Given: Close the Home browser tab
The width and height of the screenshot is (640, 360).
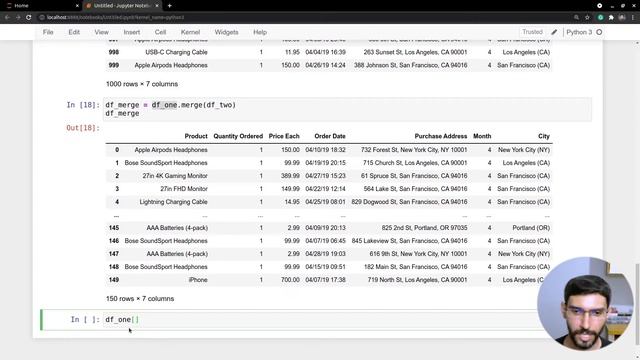Looking at the screenshot, I should click(77, 6).
